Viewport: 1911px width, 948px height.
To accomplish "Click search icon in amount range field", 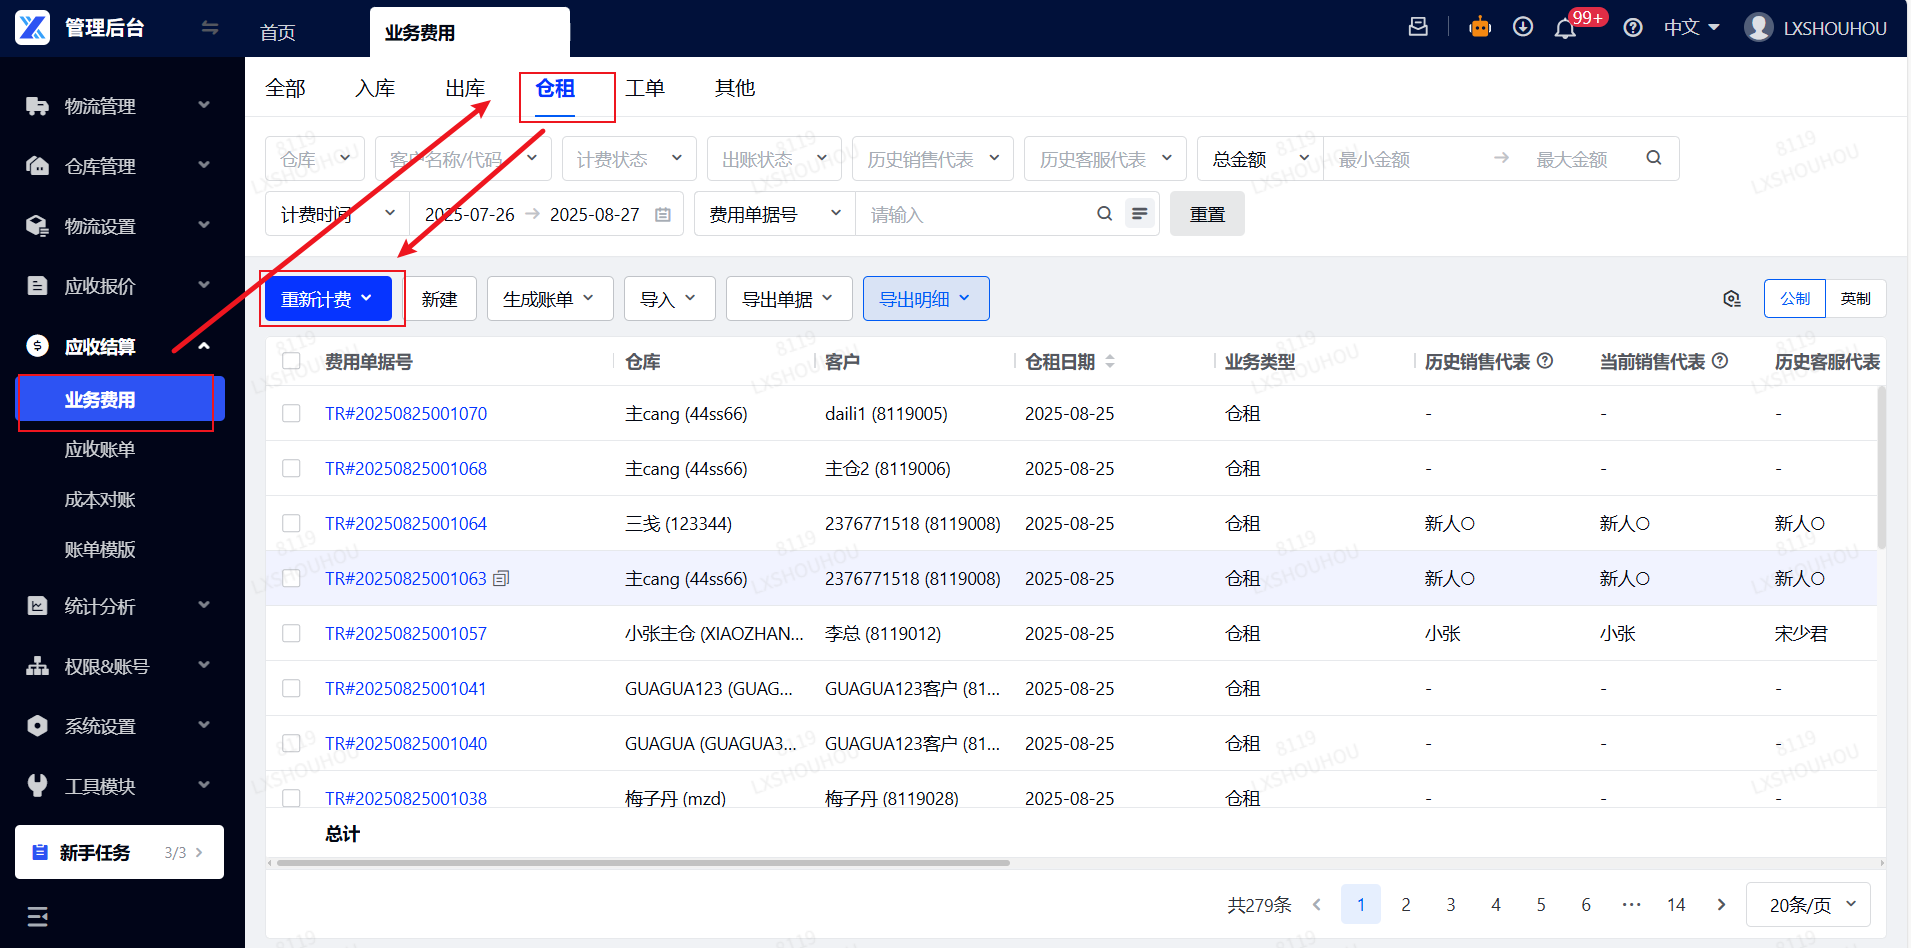I will pos(1654,158).
